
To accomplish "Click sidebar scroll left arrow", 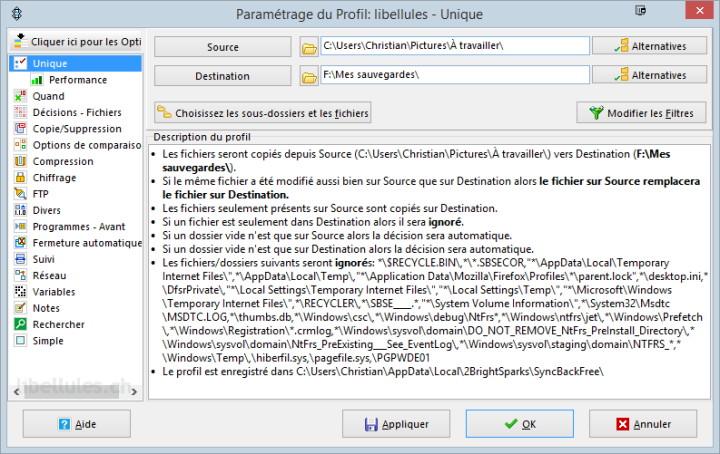I will point(17,392).
